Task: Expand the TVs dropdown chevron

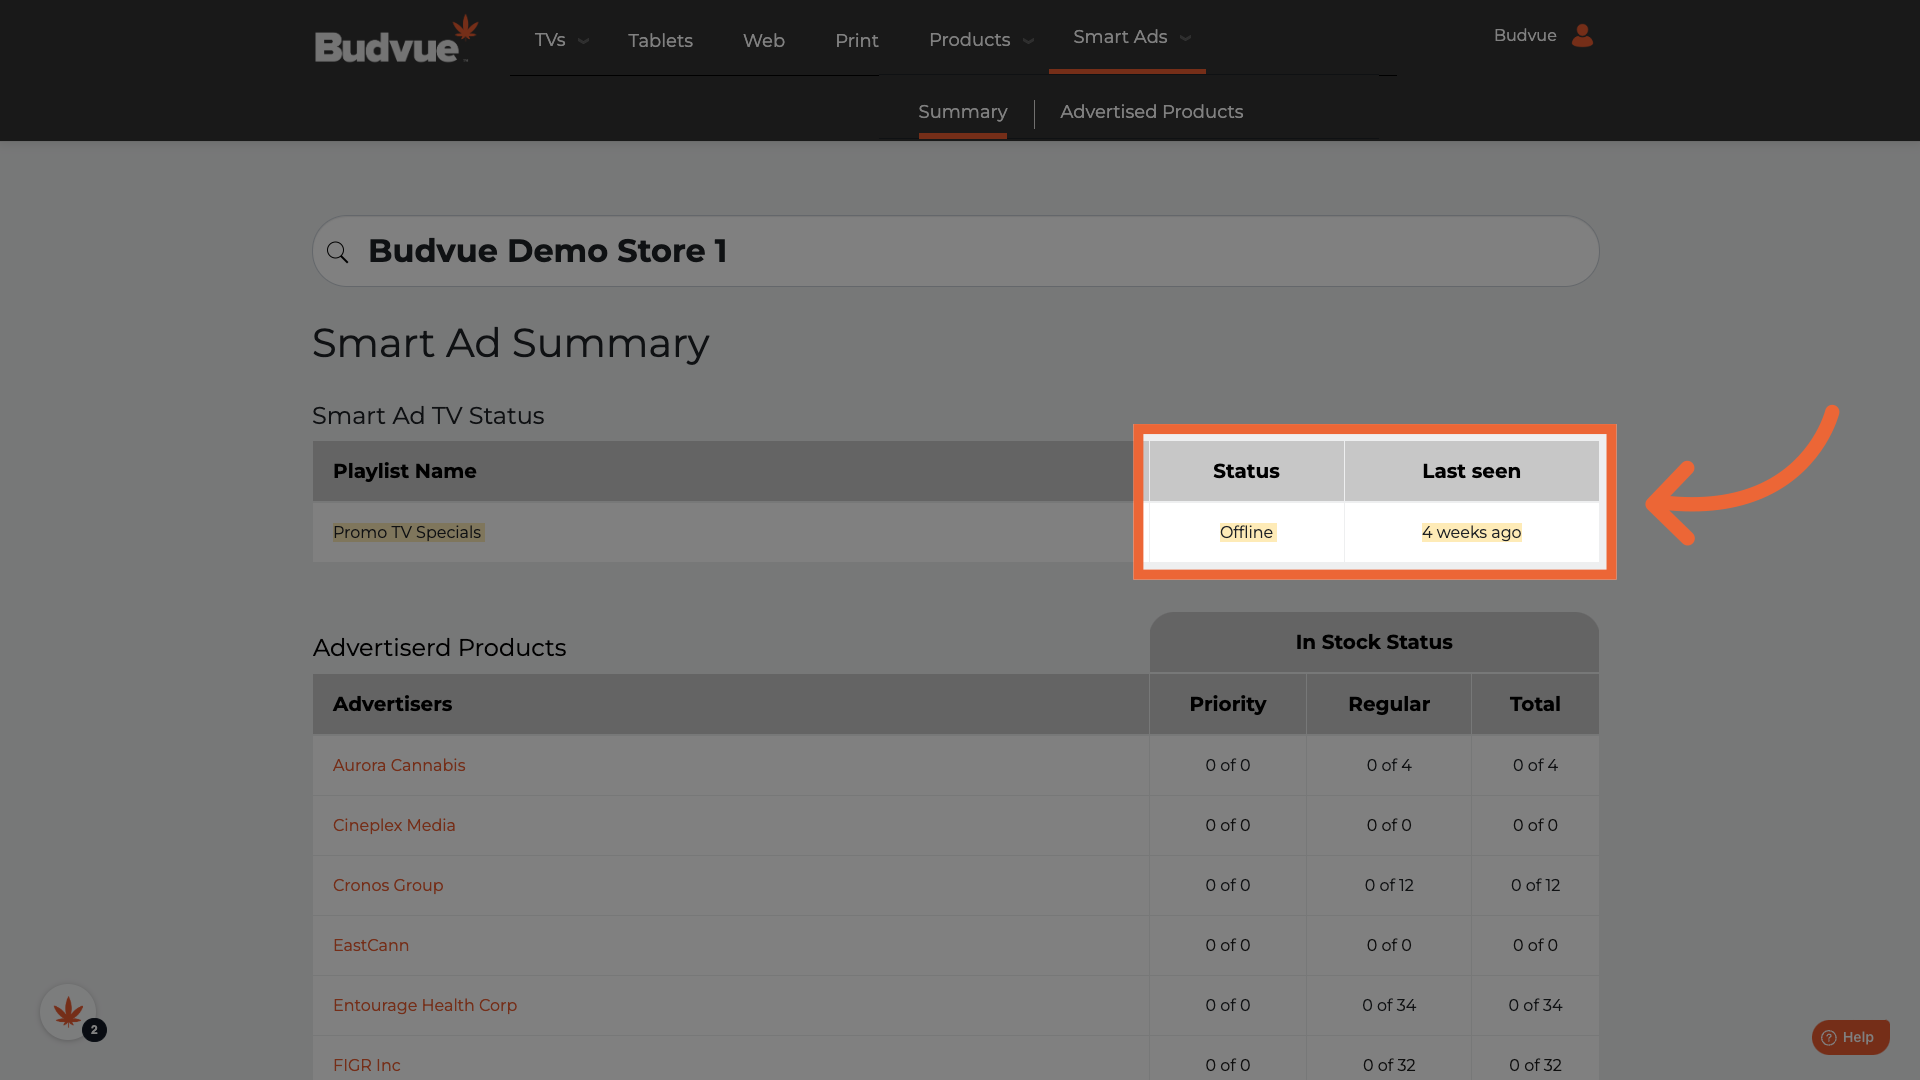Action: click(584, 41)
